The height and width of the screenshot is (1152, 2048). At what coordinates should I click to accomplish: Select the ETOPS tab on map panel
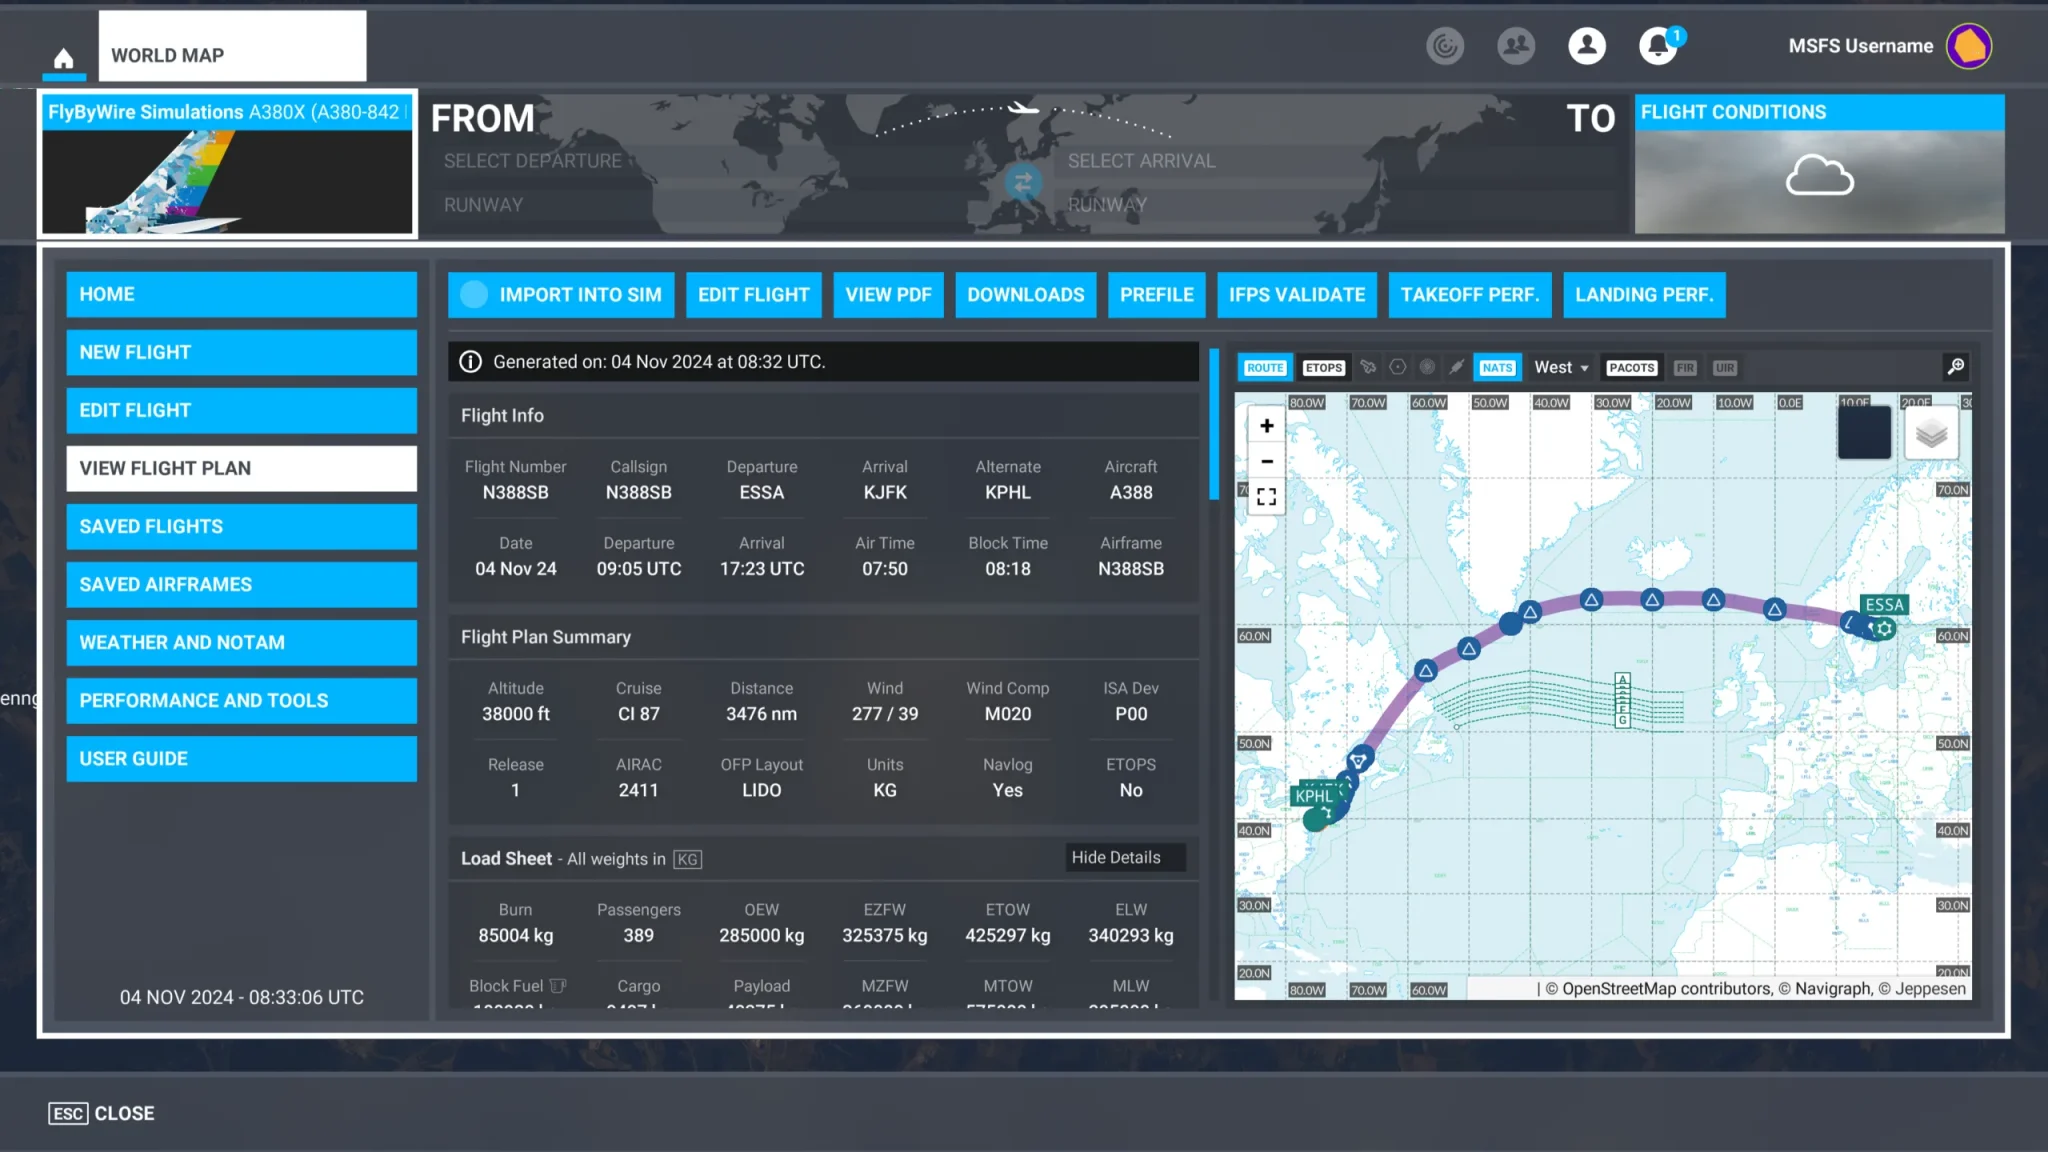coord(1322,367)
